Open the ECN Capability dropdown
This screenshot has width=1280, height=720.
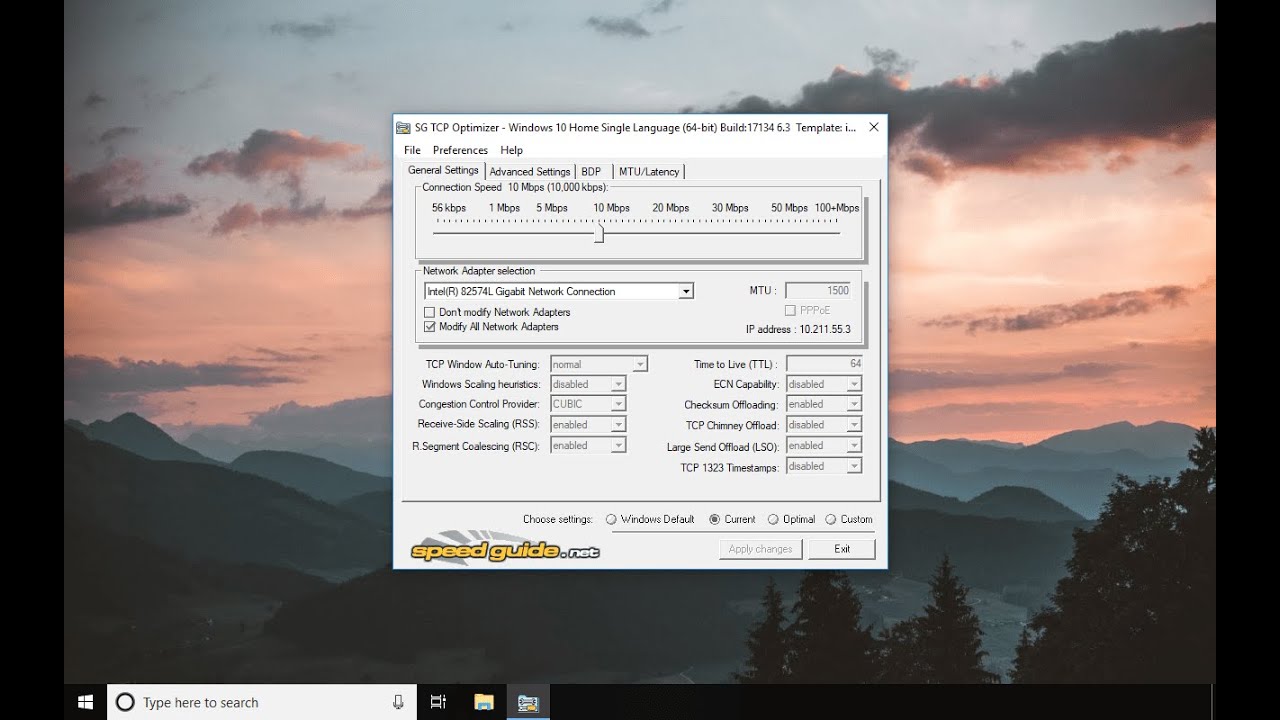coord(854,384)
